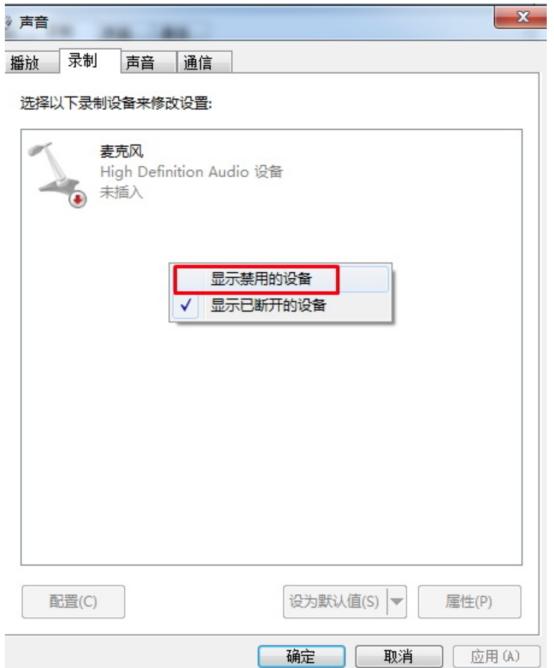Image resolution: width=554 pixels, height=668 pixels.
Task: Toggle the checkmark beside 显示已断开的设备
Action: point(186,305)
